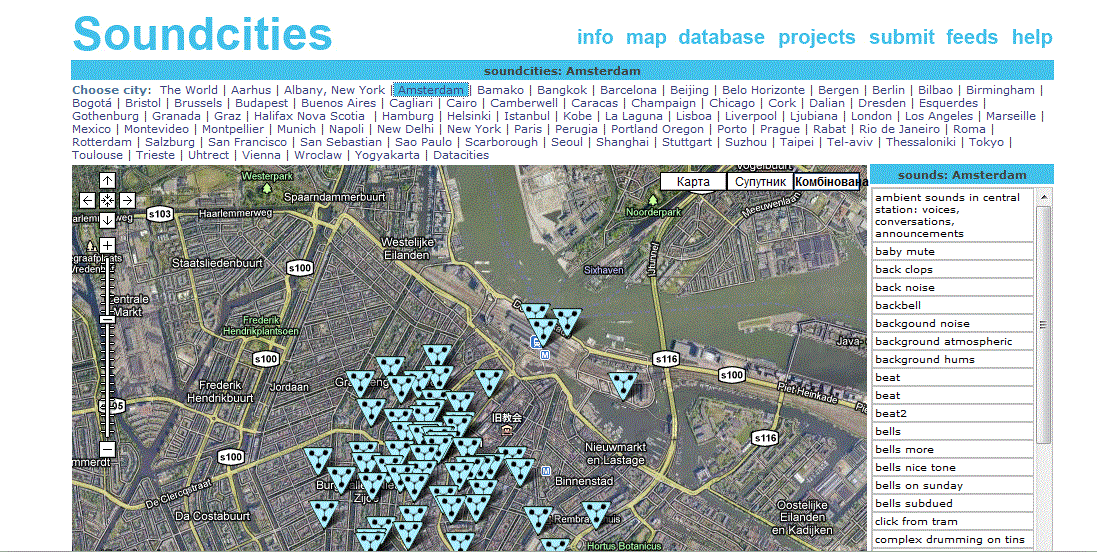Select The World in city chooser
Viewport: 1097px width, 552px height.
click(189, 90)
